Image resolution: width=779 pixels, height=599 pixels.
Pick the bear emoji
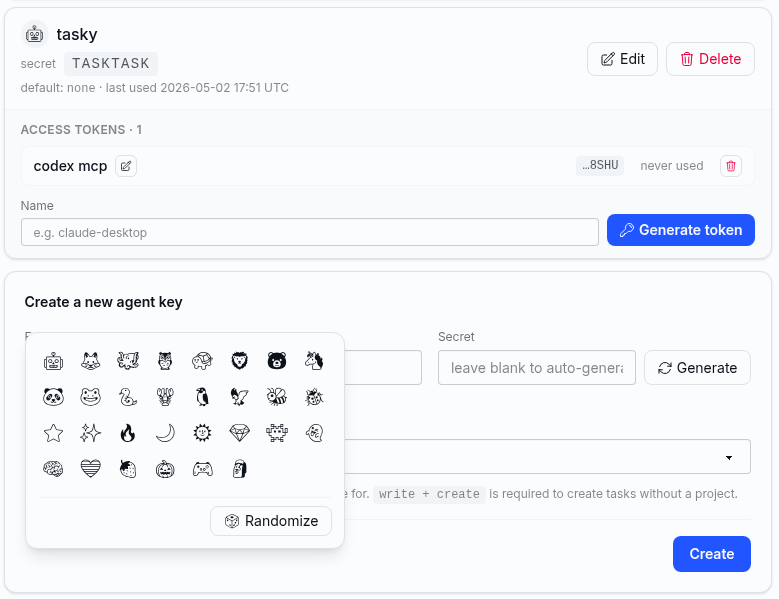[277, 361]
